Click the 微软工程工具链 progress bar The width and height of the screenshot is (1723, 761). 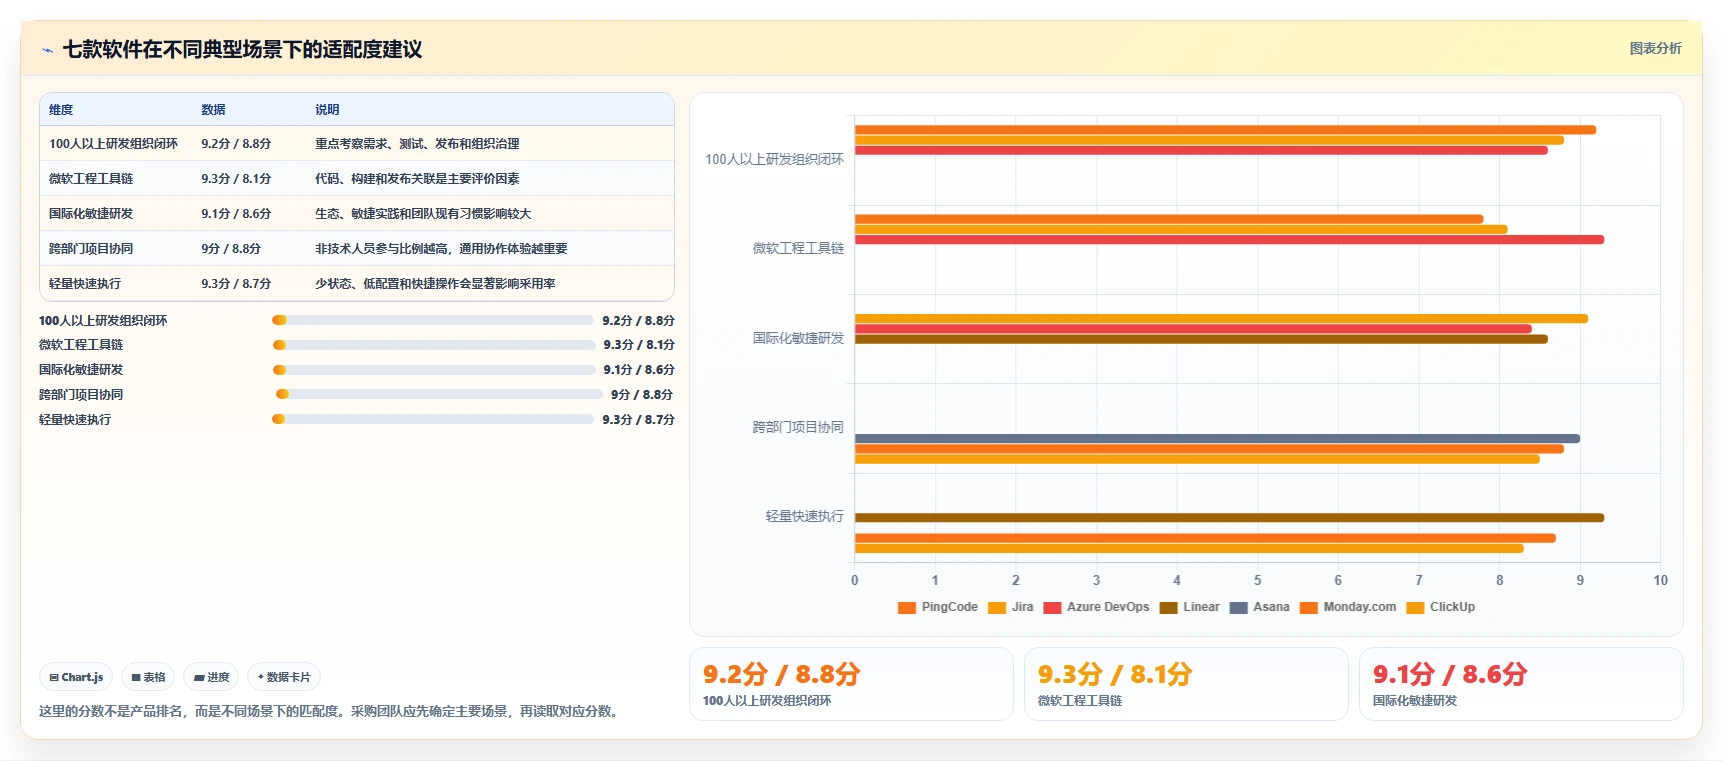point(434,344)
